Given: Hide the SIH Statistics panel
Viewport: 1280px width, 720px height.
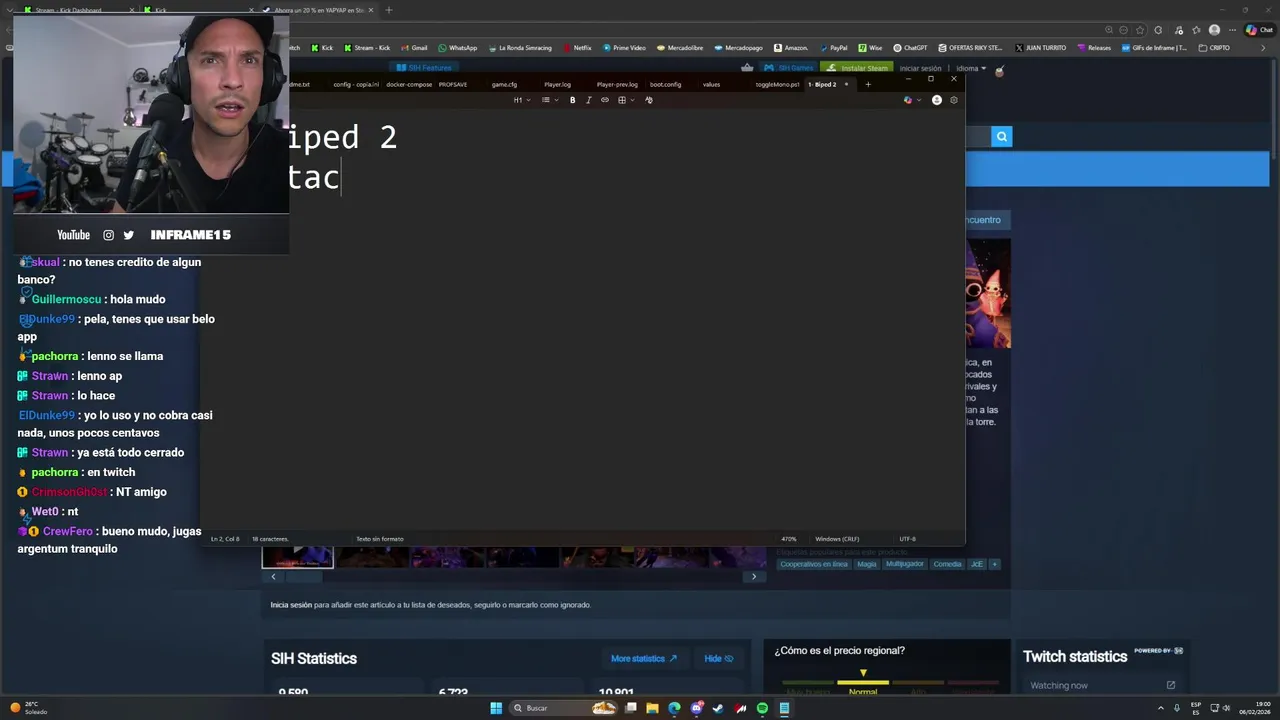Looking at the screenshot, I should [x=719, y=658].
